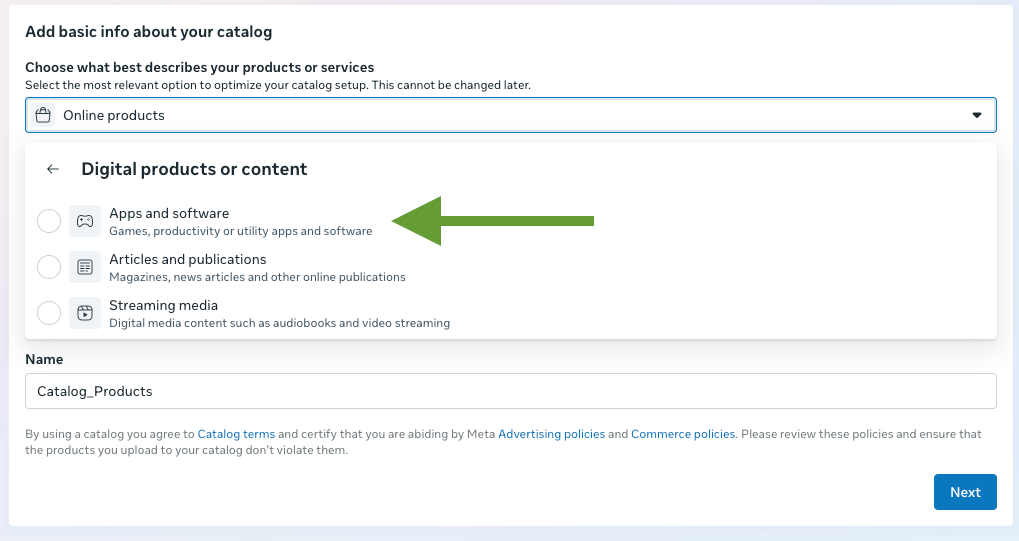This screenshot has height=541, width=1019.
Task: Click the dropdown caret arrow
Action: pos(977,115)
